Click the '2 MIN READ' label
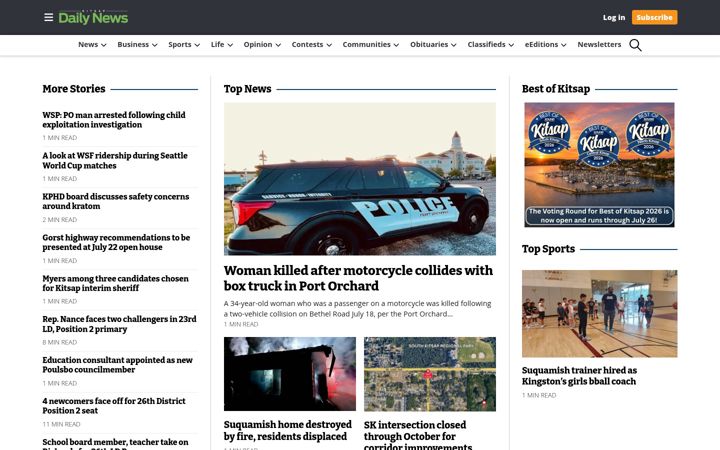The width and height of the screenshot is (720, 450). (60, 220)
